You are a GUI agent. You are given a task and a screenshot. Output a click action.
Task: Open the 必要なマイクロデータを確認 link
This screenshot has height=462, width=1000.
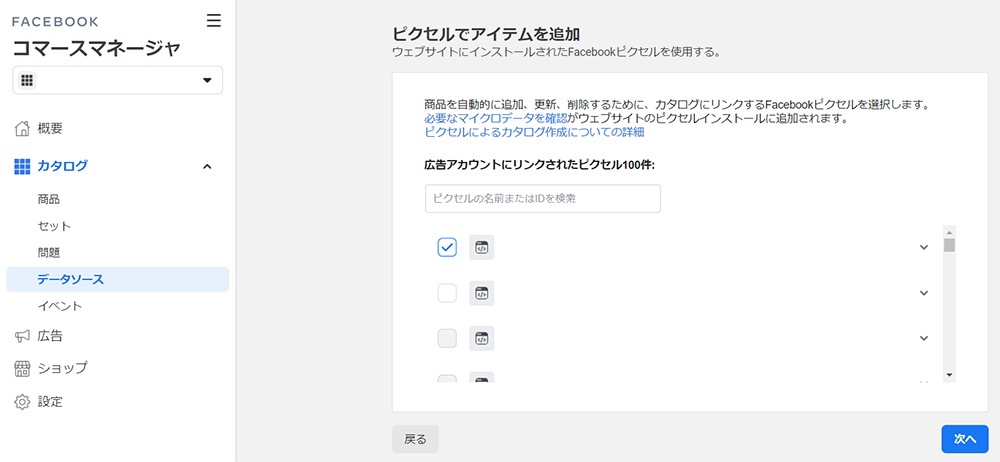496,119
